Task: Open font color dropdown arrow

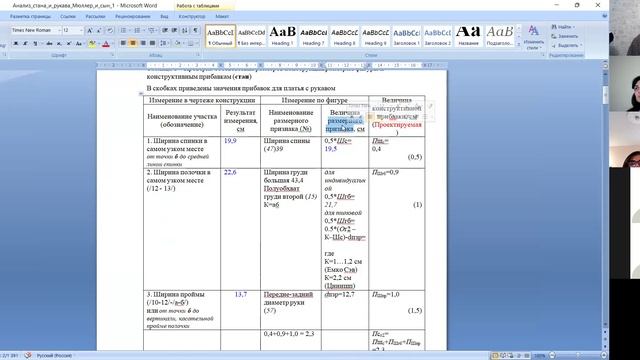Action: (113, 43)
